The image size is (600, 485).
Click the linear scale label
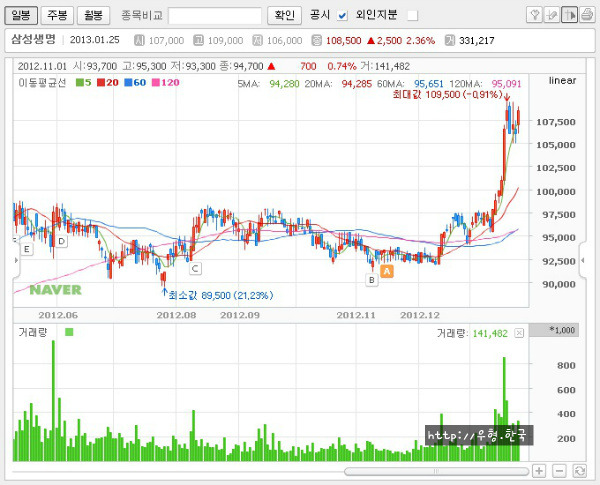coord(562,80)
